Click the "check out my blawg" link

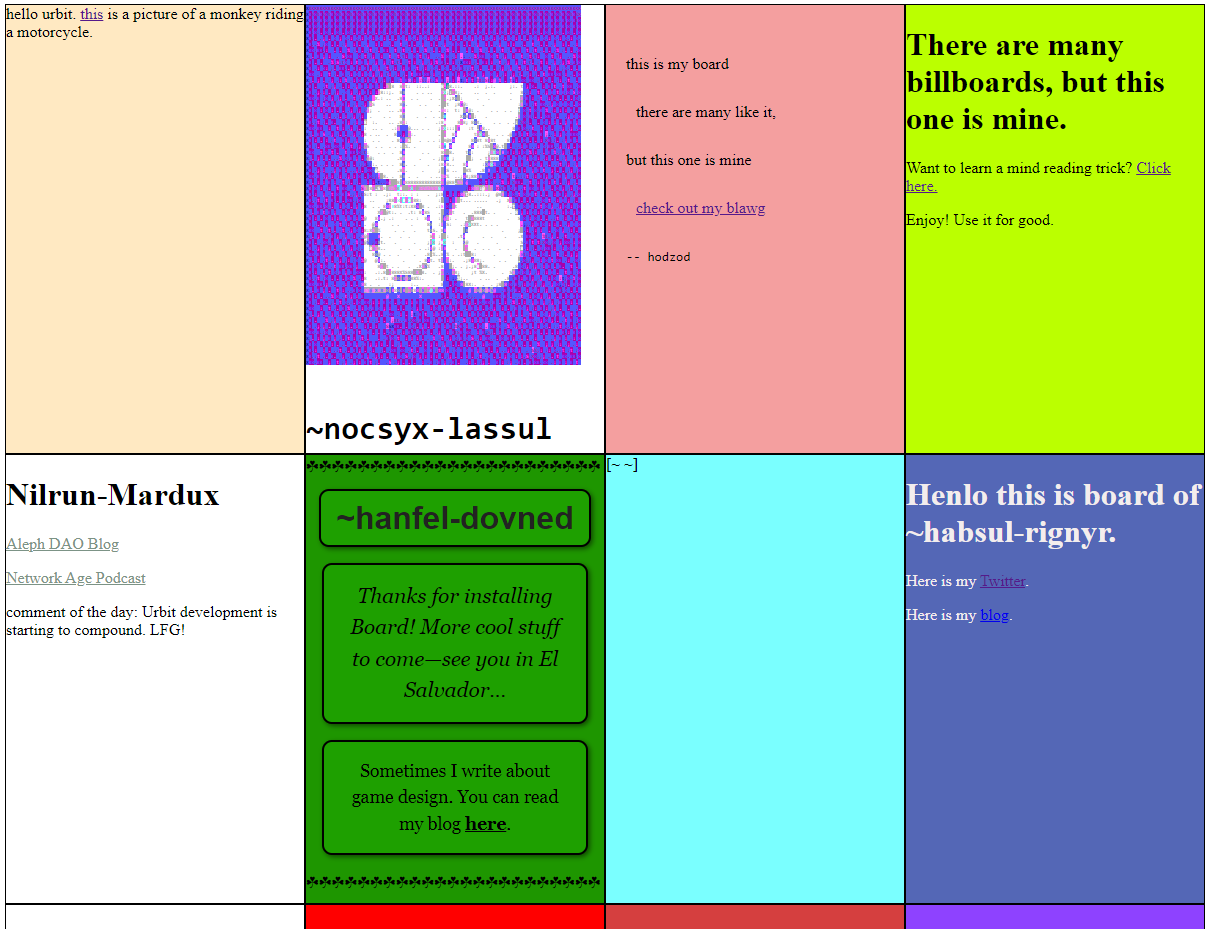[x=700, y=208]
